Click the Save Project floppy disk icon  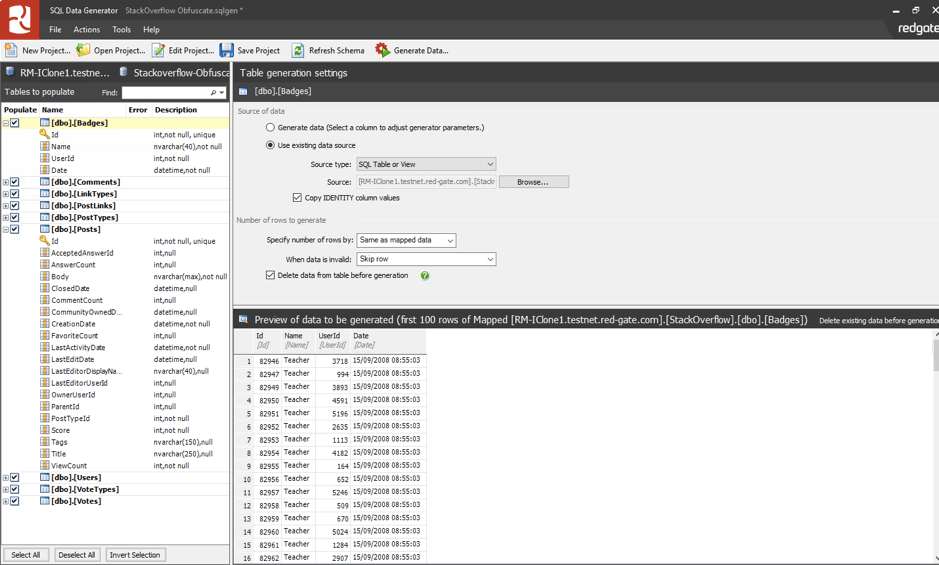coord(226,50)
